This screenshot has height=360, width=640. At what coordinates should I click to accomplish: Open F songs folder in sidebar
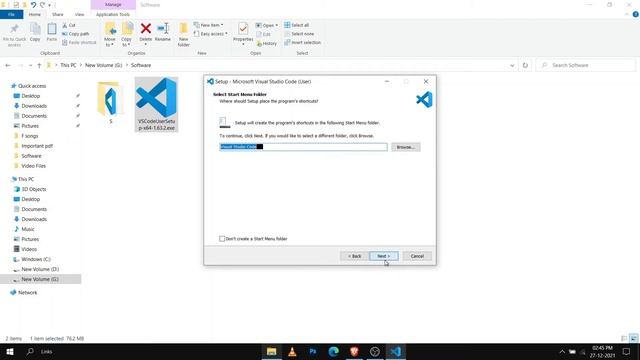pyautogui.click(x=29, y=136)
